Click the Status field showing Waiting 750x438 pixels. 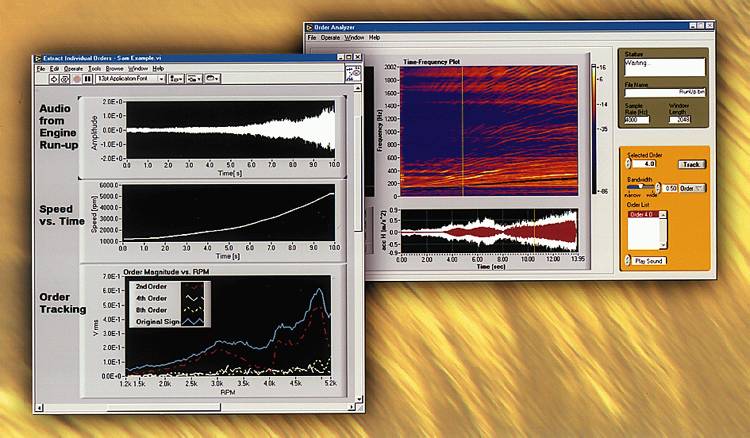pyautogui.click(x=664, y=67)
